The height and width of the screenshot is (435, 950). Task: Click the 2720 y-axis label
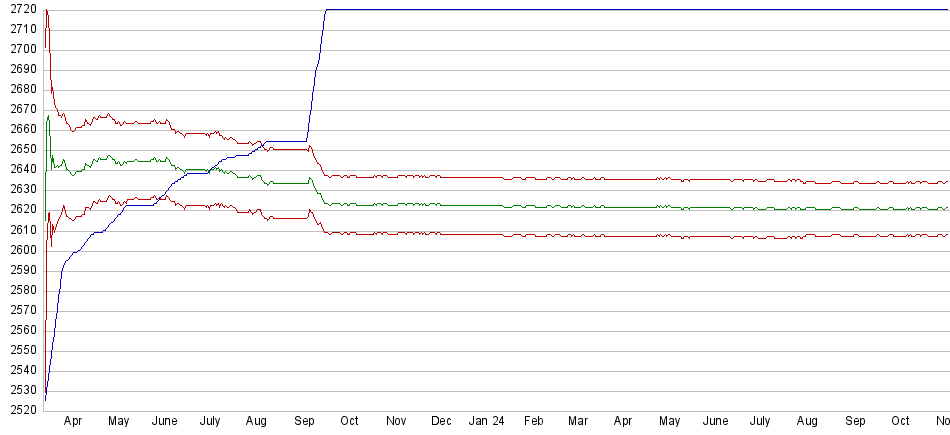24,9
